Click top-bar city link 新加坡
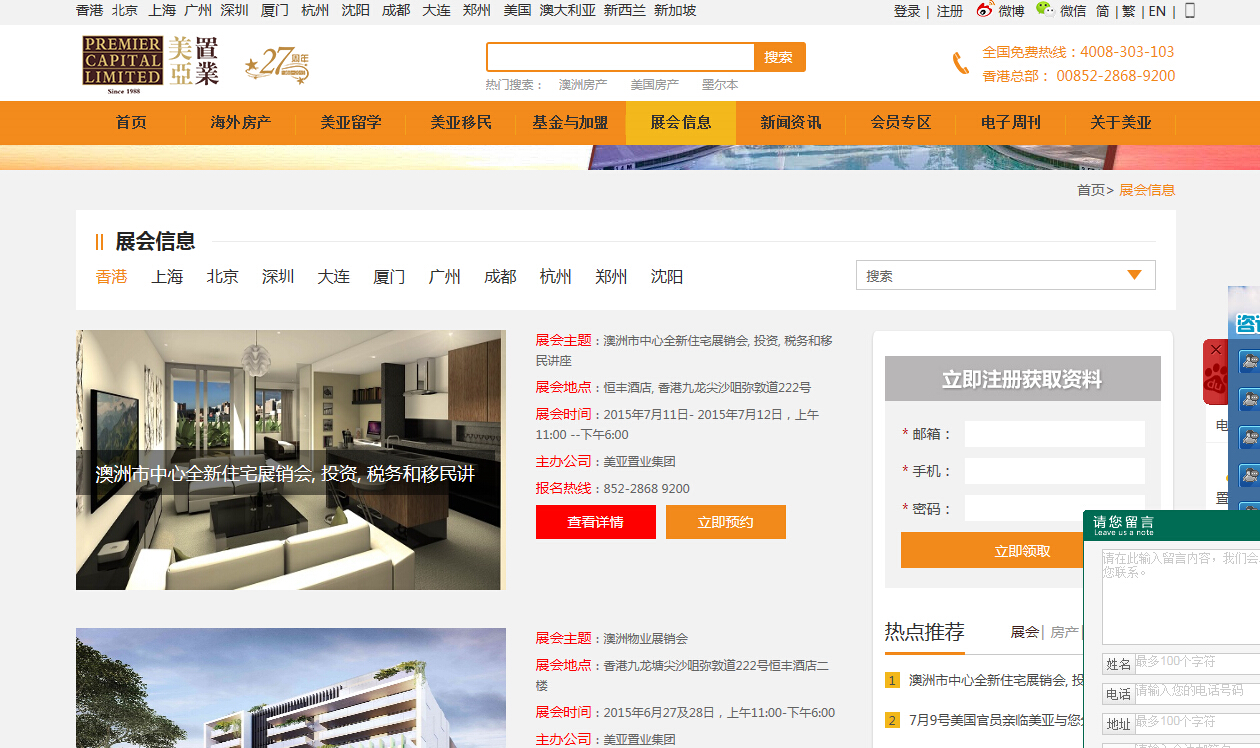Screen dimensions: 1260x748 point(675,11)
